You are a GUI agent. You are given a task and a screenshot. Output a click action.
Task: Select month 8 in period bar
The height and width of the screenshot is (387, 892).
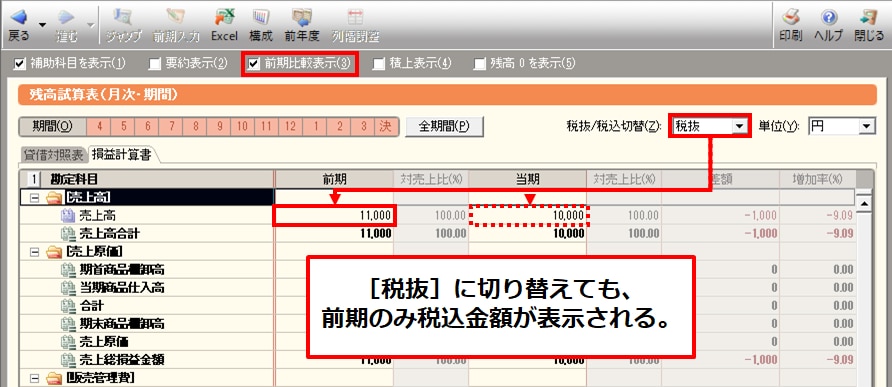[195, 126]
